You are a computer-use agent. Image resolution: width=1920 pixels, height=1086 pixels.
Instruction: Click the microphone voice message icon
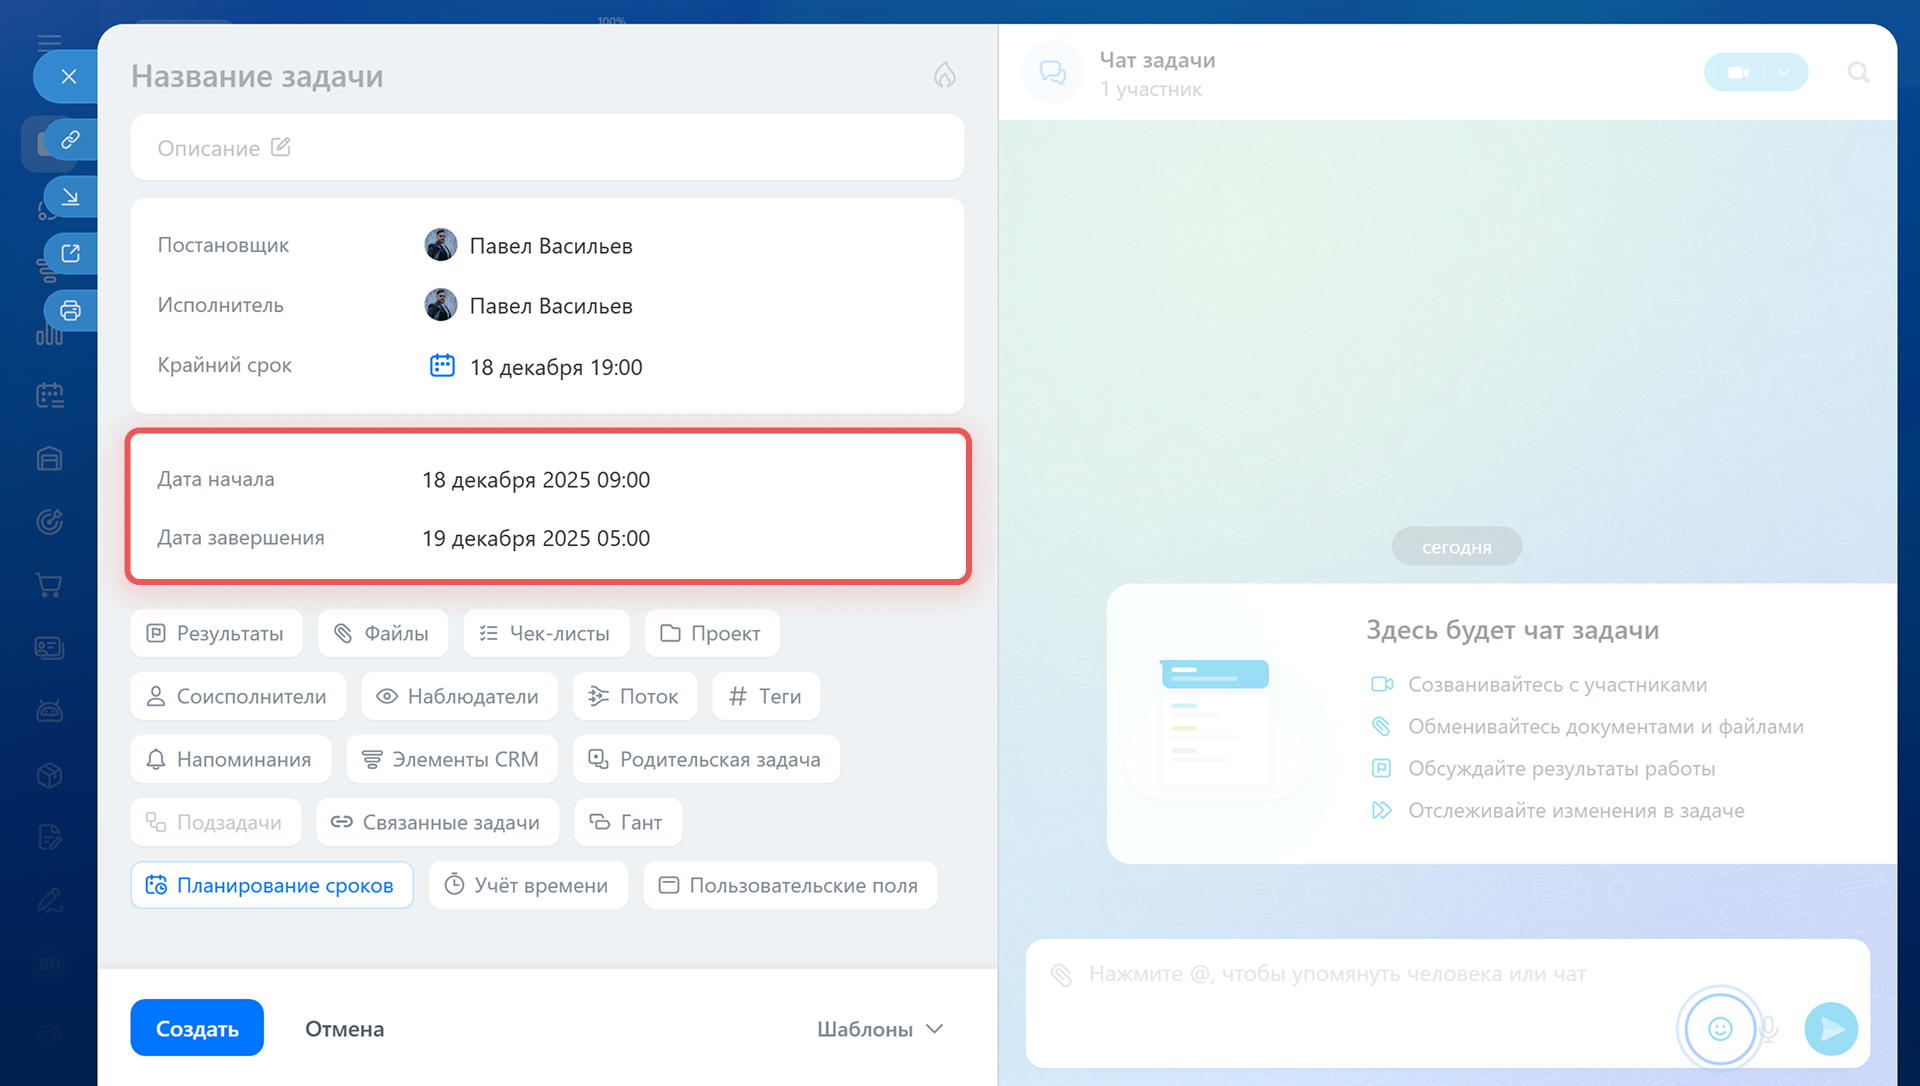[x=1769, y=1028]
